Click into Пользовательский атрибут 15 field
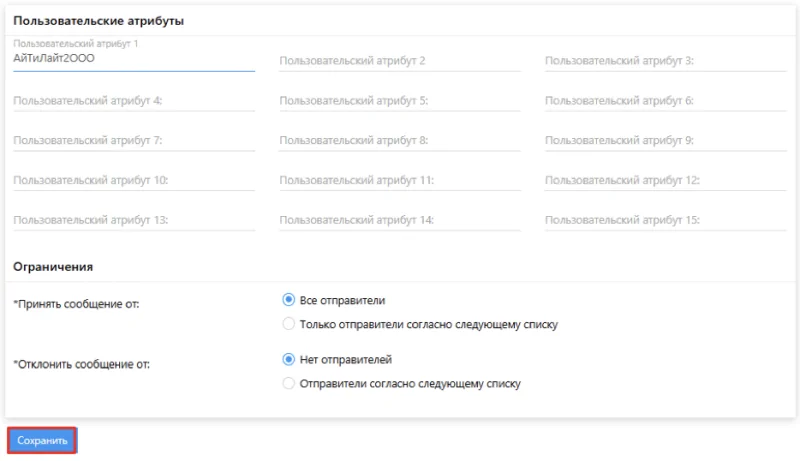800x461 pixels. pyautogui.click(x=666, y=220)
